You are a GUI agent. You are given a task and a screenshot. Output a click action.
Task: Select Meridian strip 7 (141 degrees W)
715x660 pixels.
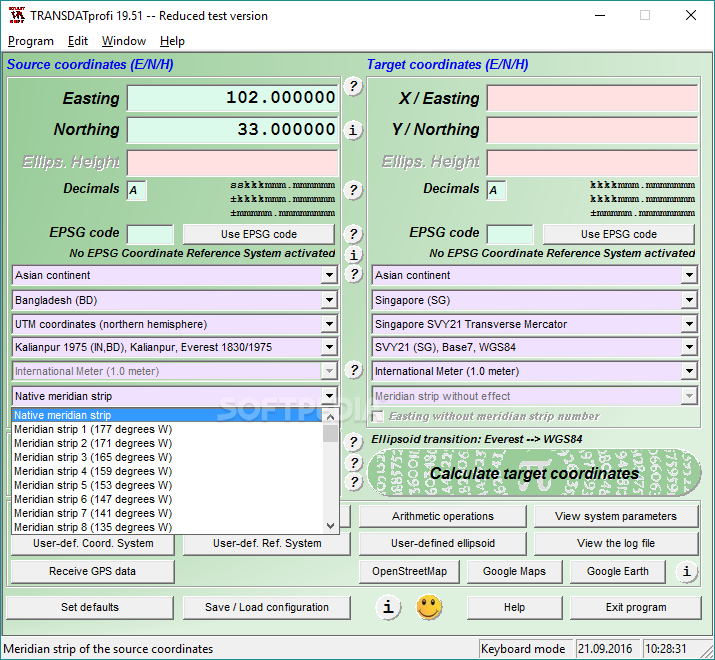coord(167,513)
